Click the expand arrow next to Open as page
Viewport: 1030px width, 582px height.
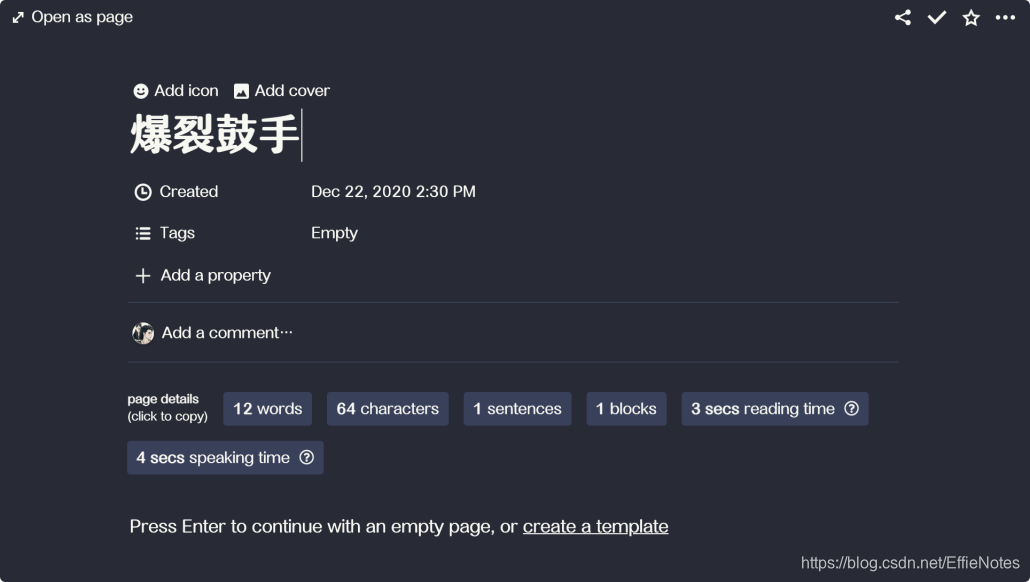click(17, 16)
